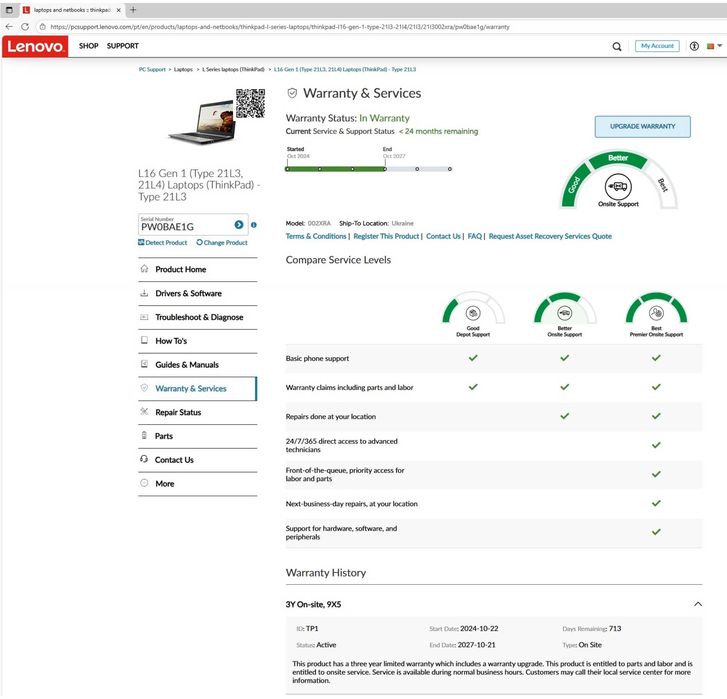Click Good Depot Support gauge icon
This screenshot has height=699, width=727.
[x=473, y=313]
